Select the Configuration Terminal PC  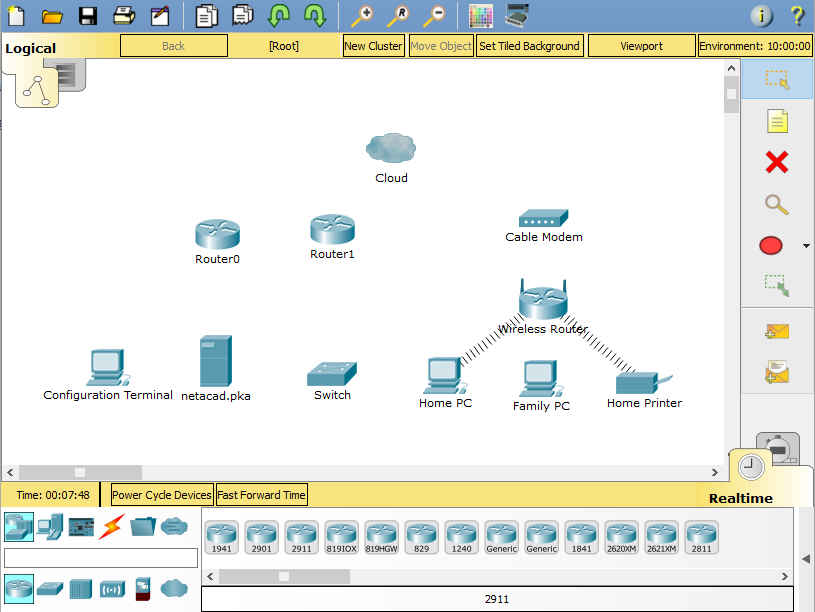coord(108,367)
